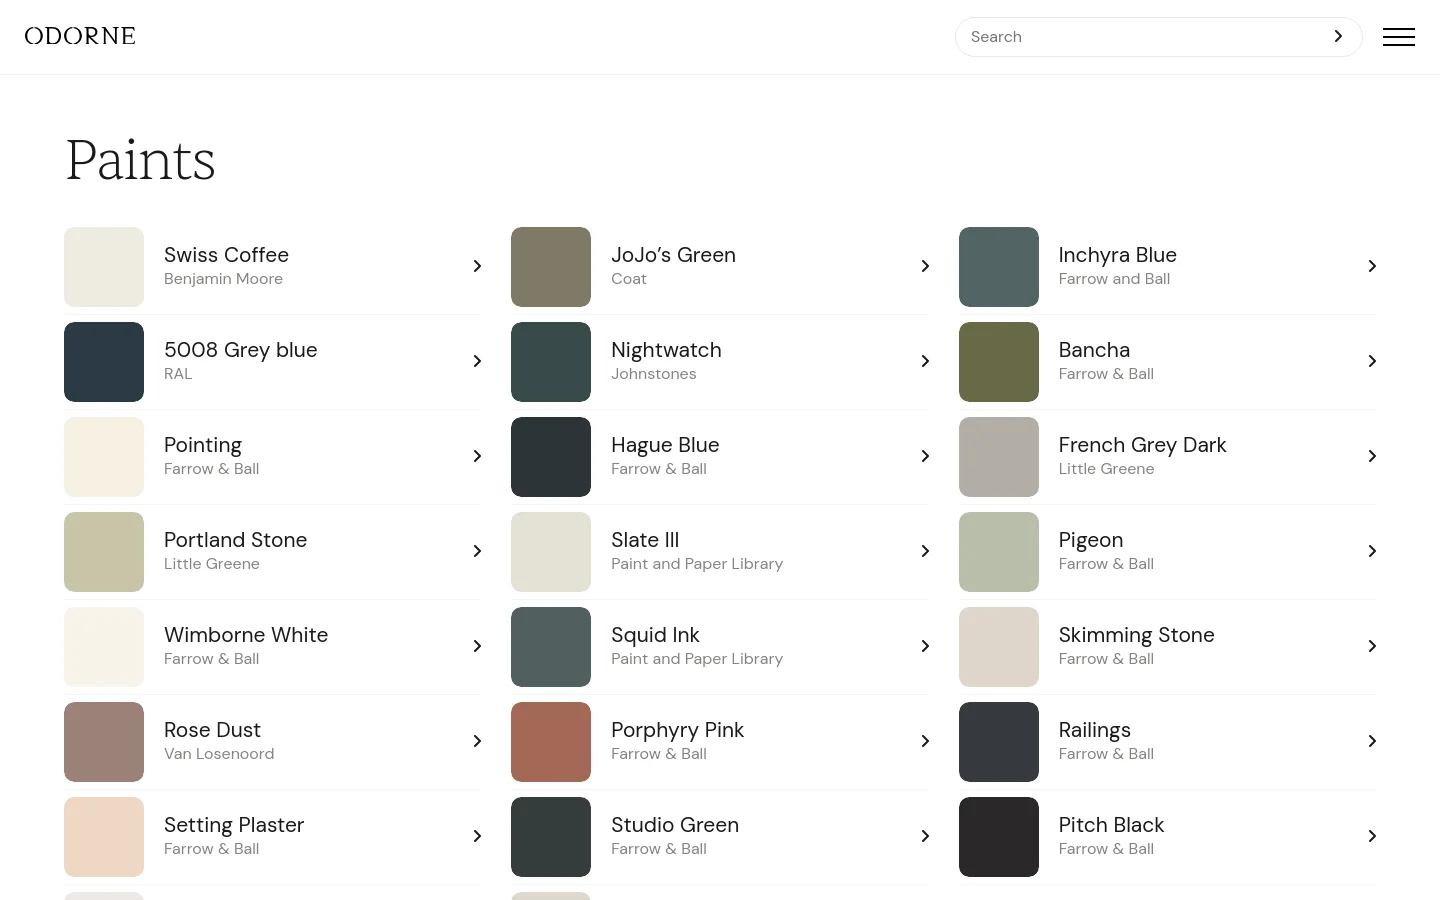Select the Porphyry Pink swatch
Image resolution: width=1440 pixels, height=900 pixels.
551,742
